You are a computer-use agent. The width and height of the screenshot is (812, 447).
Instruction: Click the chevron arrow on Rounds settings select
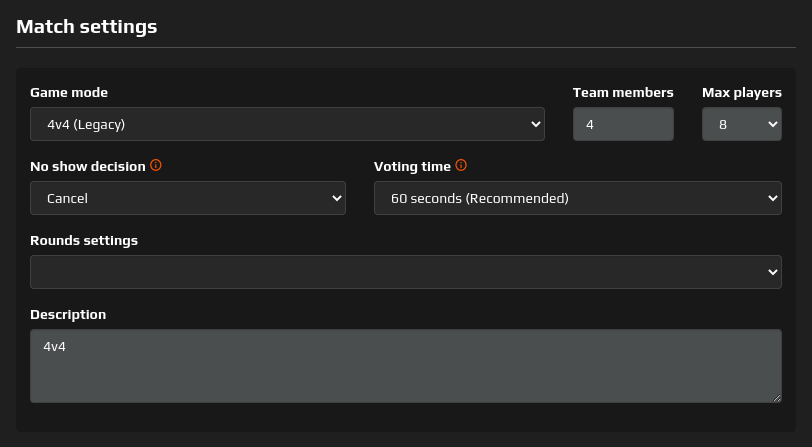[x=772, y=272]
